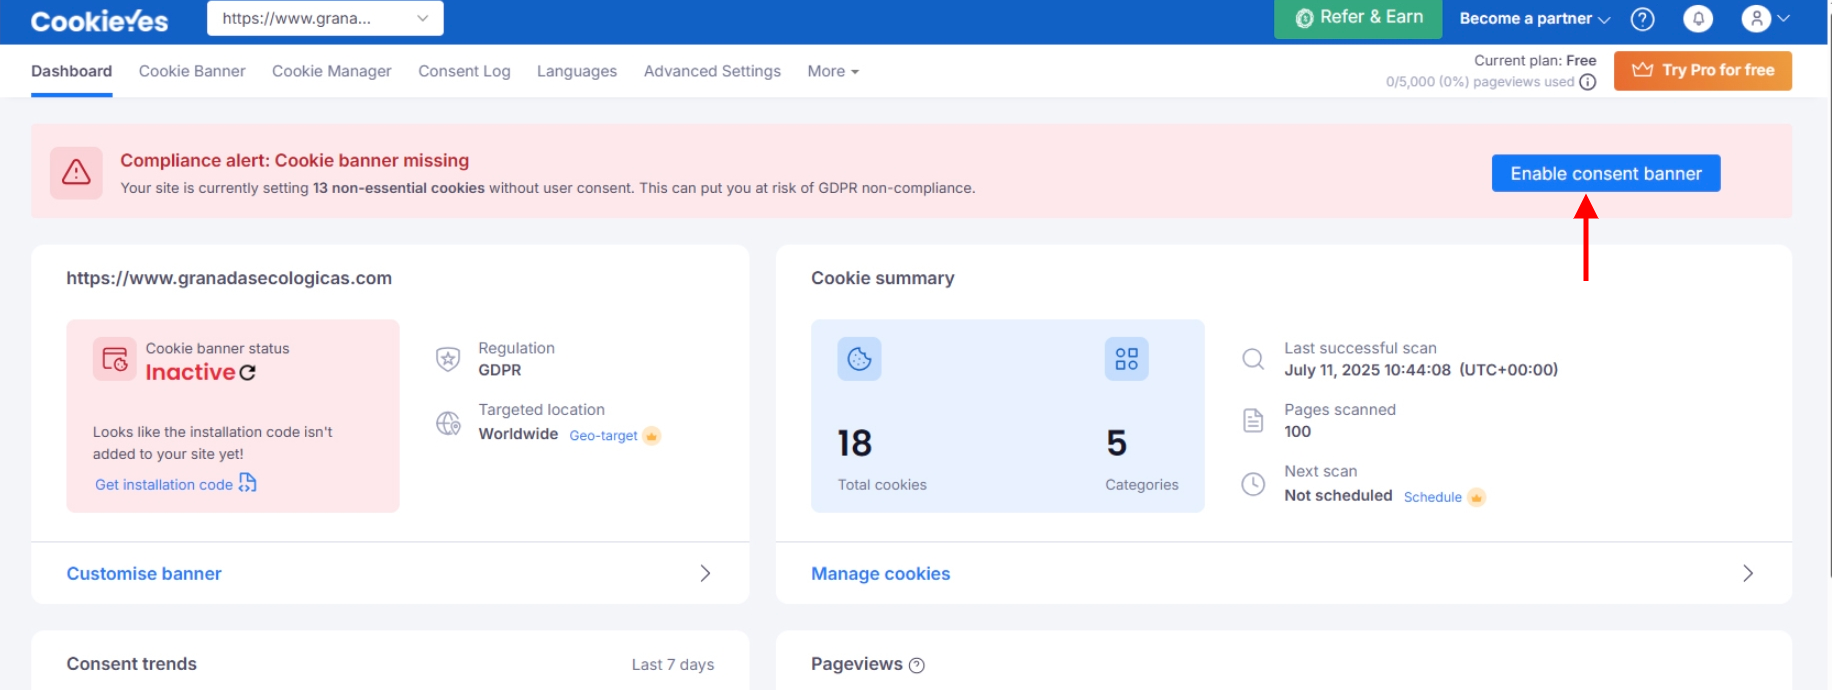The image size is (1832, 690).
Task: Switch to the Dashboard tab
Action: pyautogui.click(x=71, y=71)
